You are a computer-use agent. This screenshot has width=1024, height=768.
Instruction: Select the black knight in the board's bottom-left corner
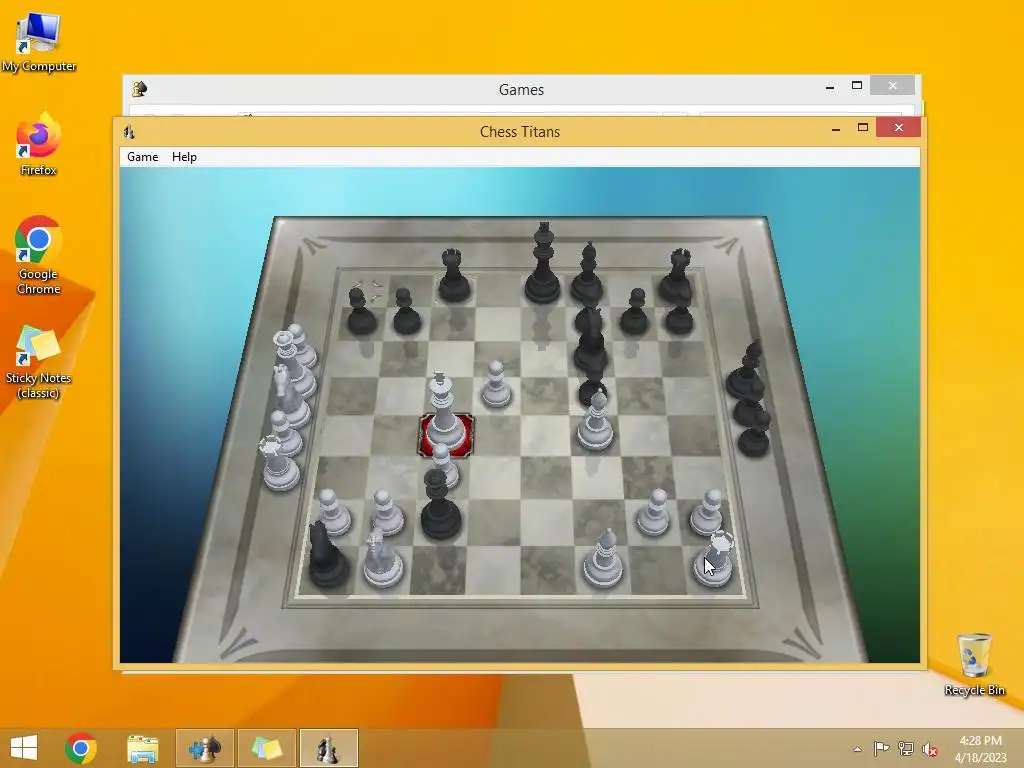click(x=326, y=554)
